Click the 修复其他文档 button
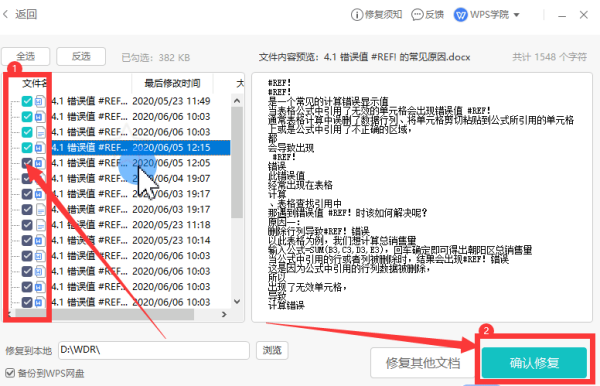Image resolution: width=600 pixels, height=386 pixels. (x=423, y=362)
